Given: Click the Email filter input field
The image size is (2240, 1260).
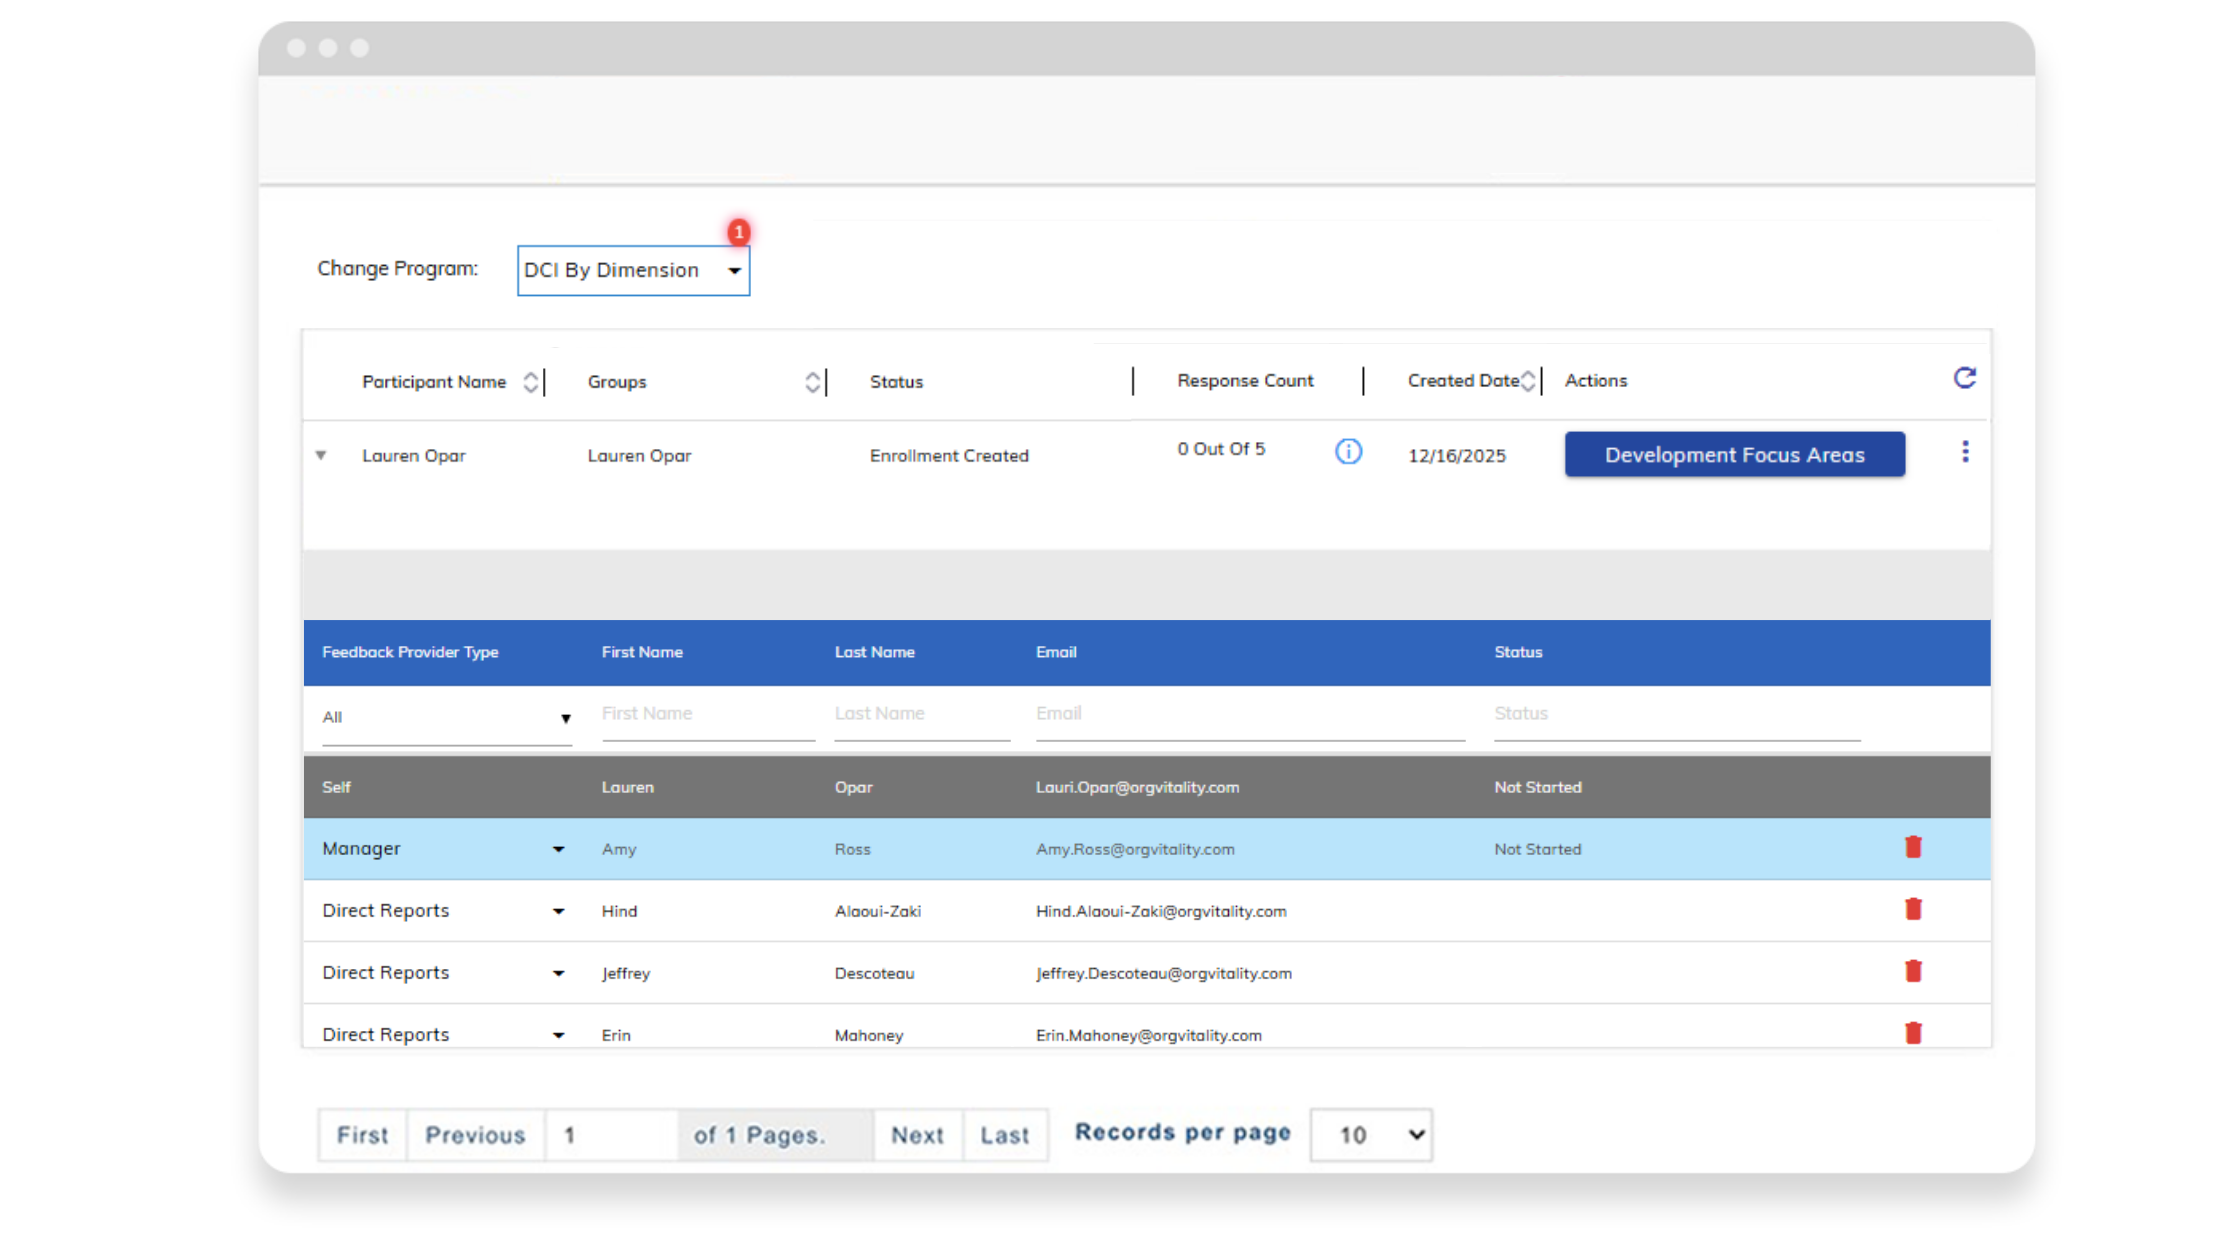Looking at the screenshot, I should (1249, 714).
